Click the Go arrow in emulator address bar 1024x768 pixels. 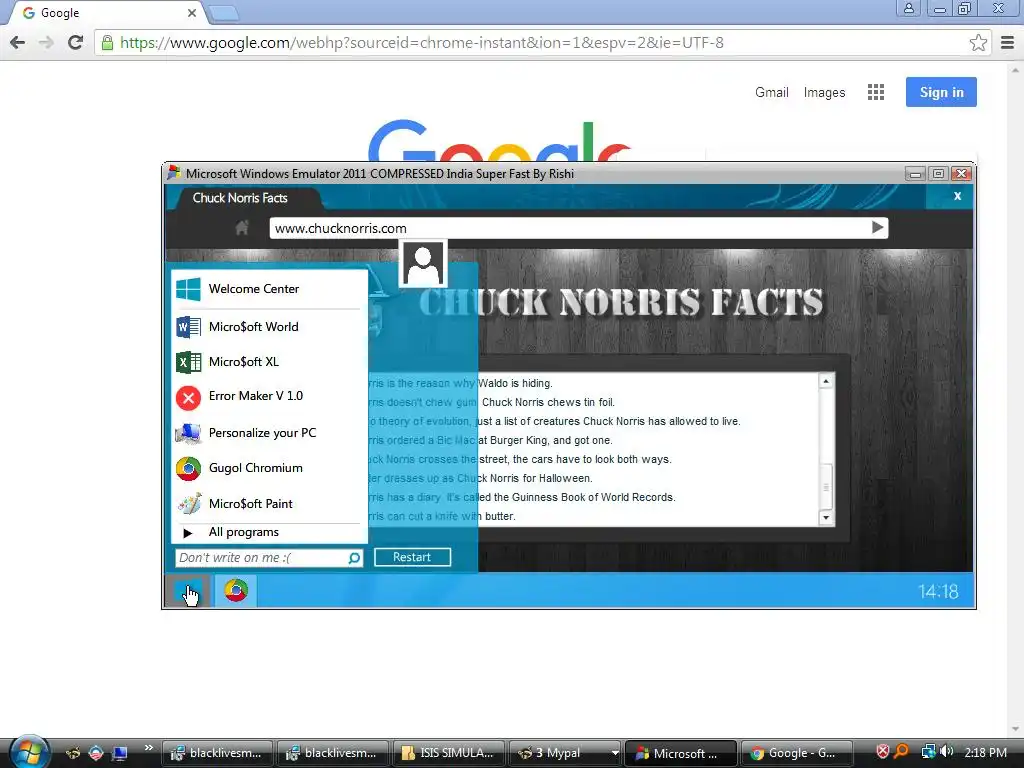pyautogui.click(x=878, y=227)
